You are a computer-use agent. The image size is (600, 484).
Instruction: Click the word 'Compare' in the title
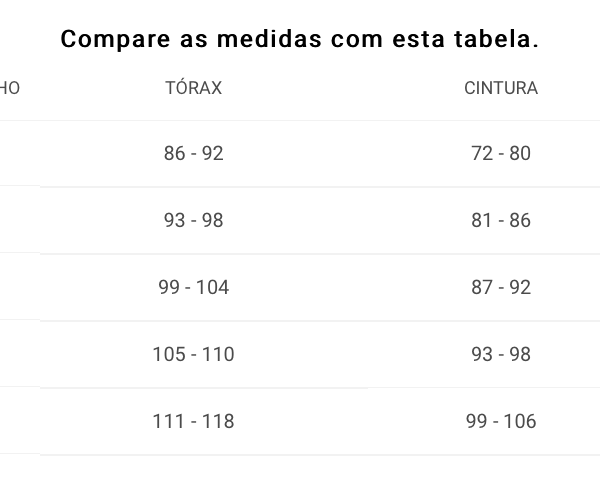(115, 40)
